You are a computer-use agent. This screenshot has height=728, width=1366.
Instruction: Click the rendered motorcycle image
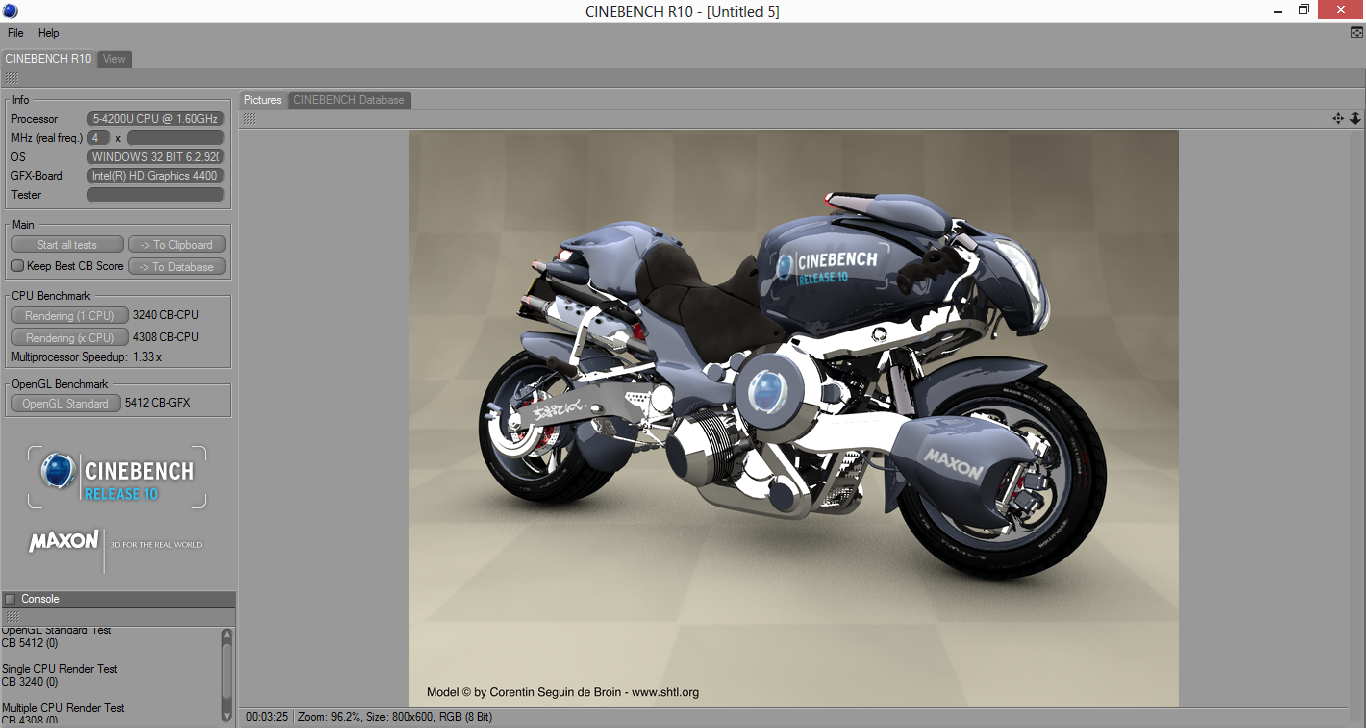[x=794, y=418]
